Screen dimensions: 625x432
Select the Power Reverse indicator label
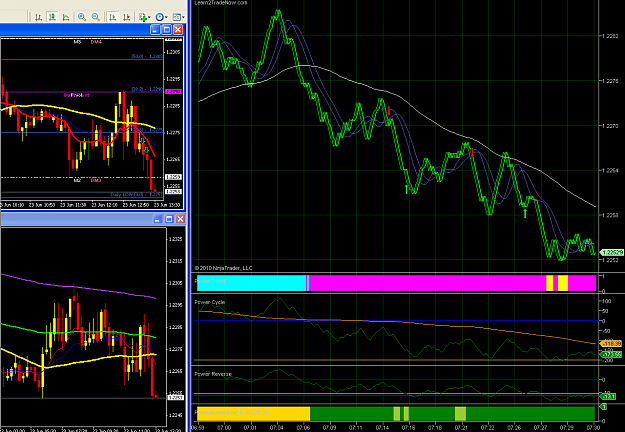[x=213, y=374]
